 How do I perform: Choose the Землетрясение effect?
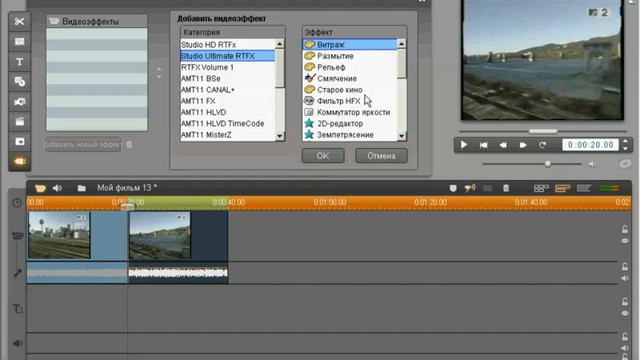click(350, 135)
